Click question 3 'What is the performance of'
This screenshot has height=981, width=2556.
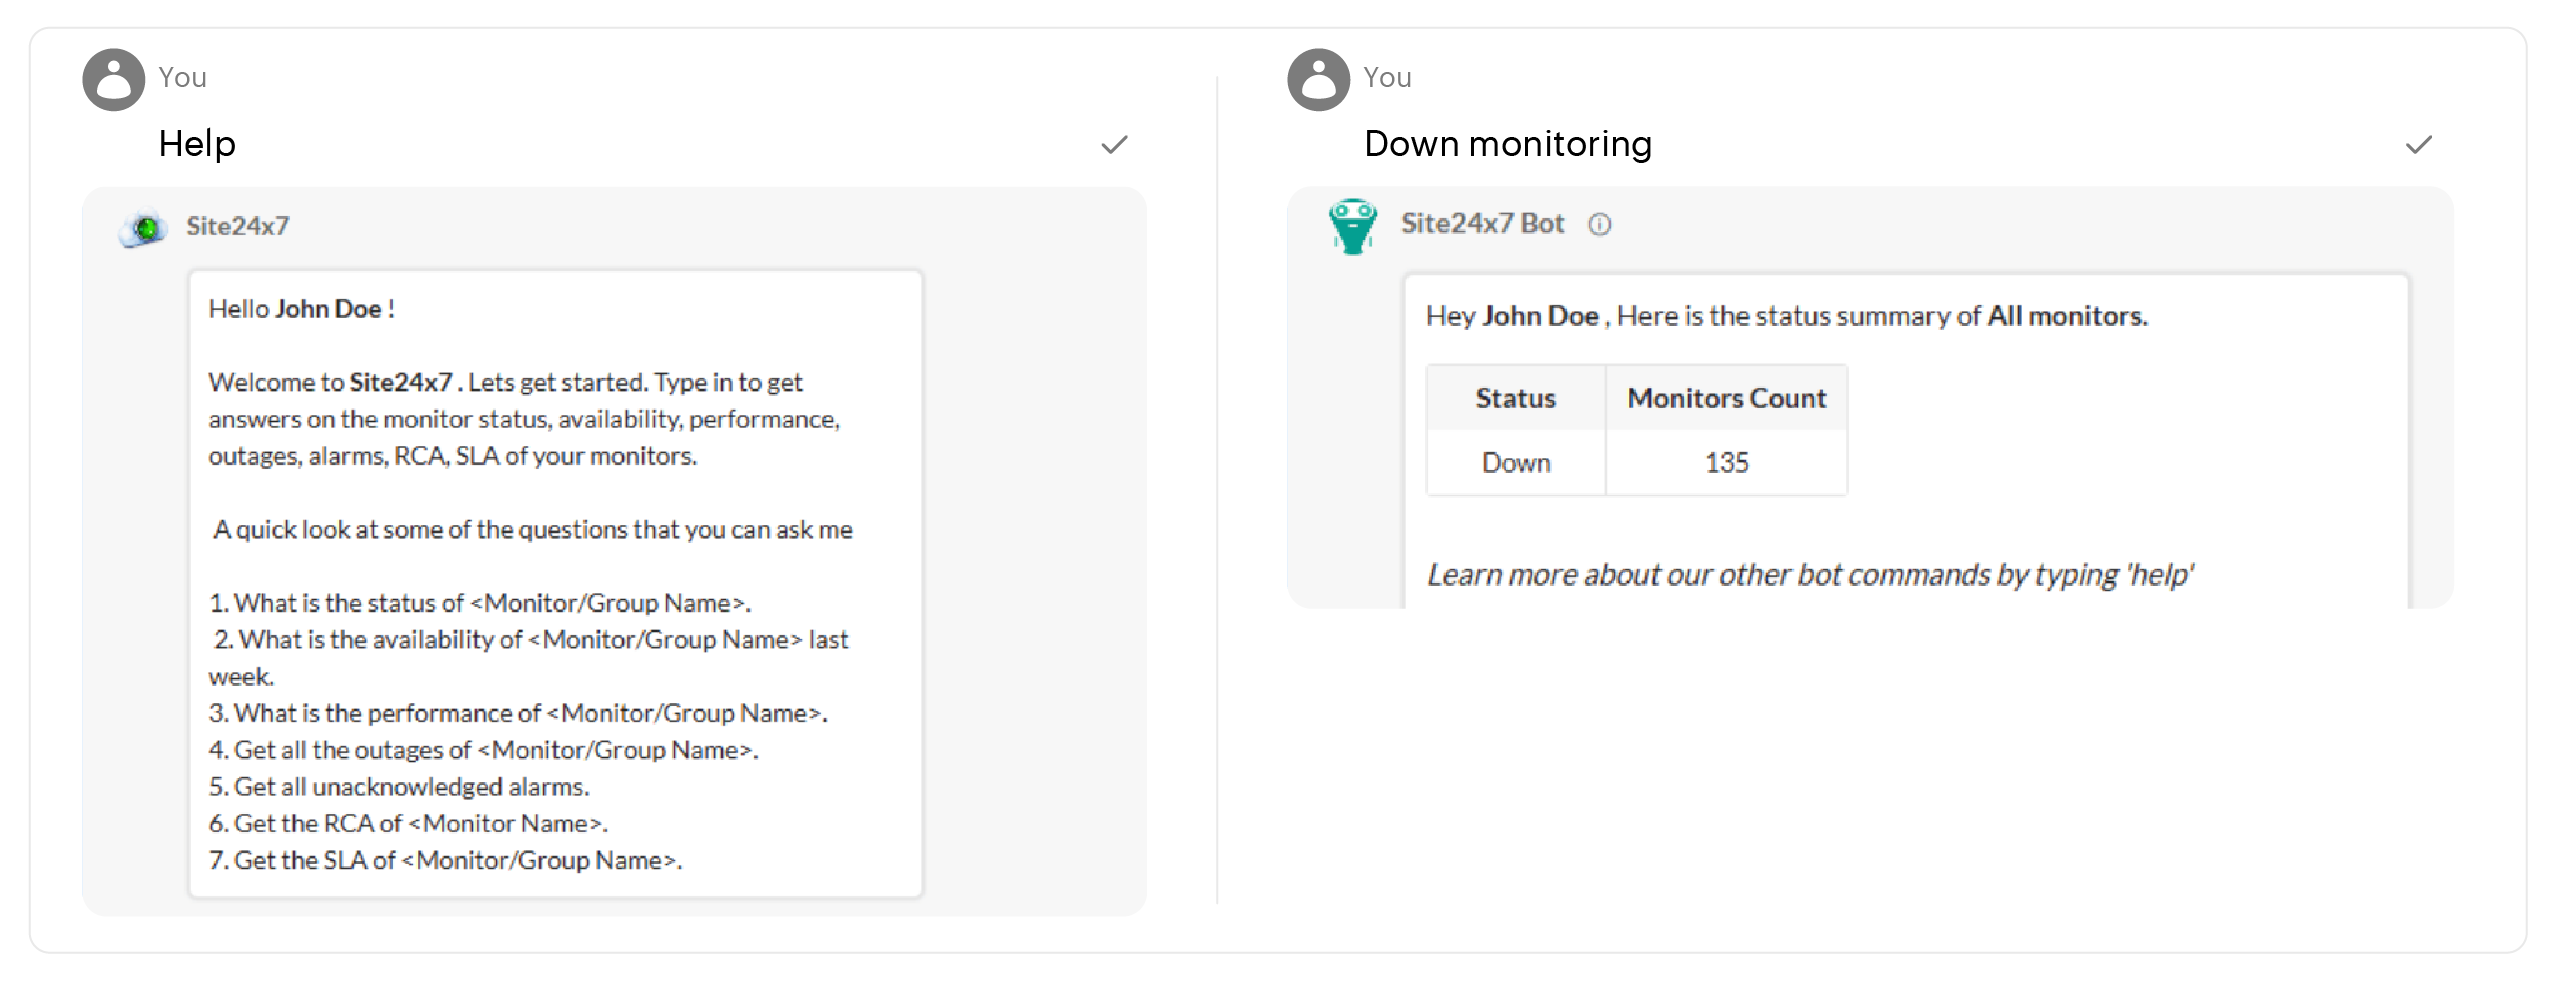tap(518, 713)
